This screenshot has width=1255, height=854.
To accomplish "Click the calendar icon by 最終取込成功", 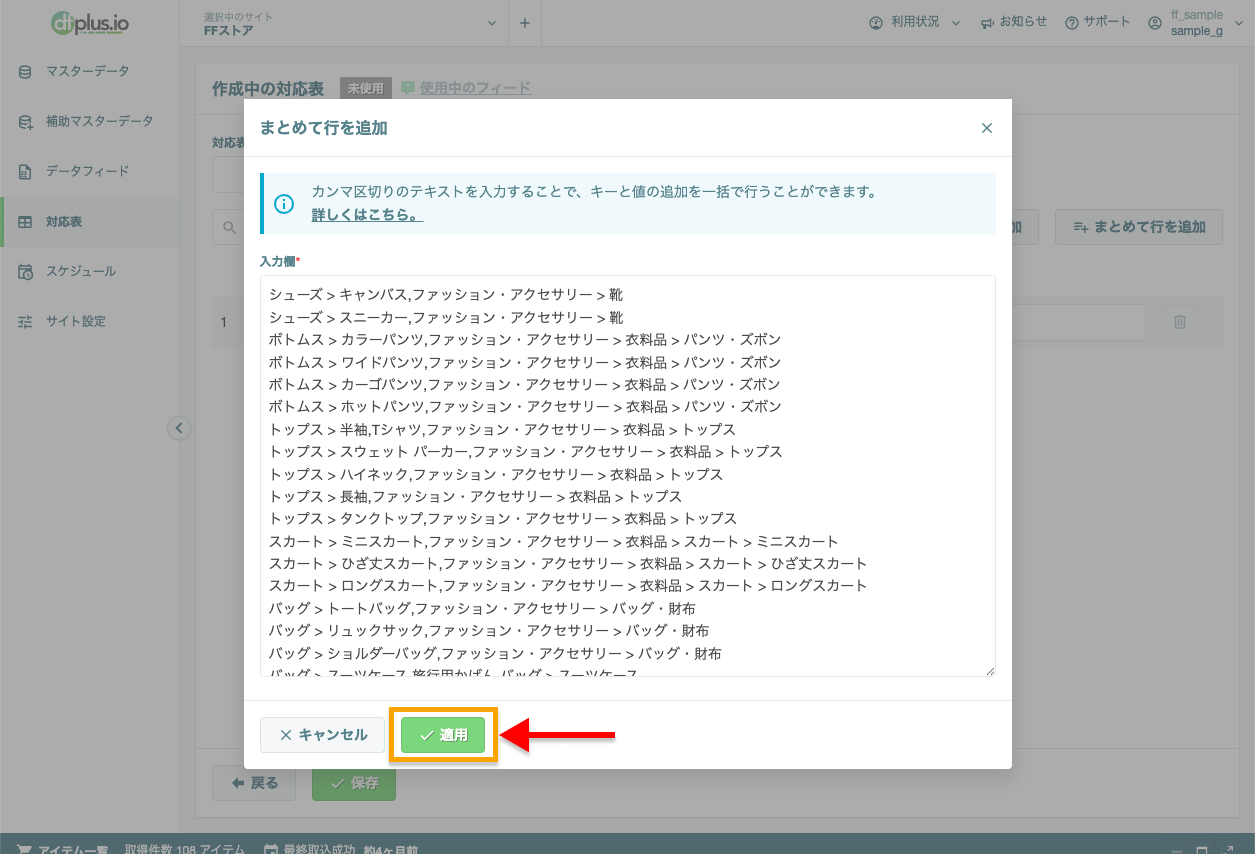I will 270,849.
